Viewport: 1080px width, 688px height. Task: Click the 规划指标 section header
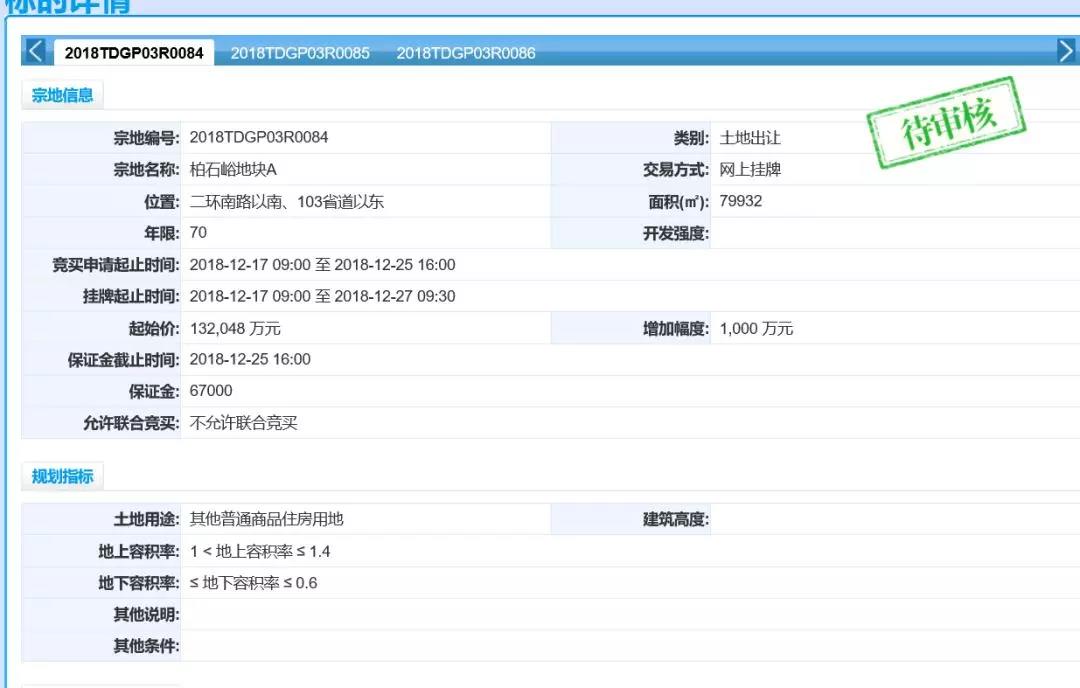[62, 477]
